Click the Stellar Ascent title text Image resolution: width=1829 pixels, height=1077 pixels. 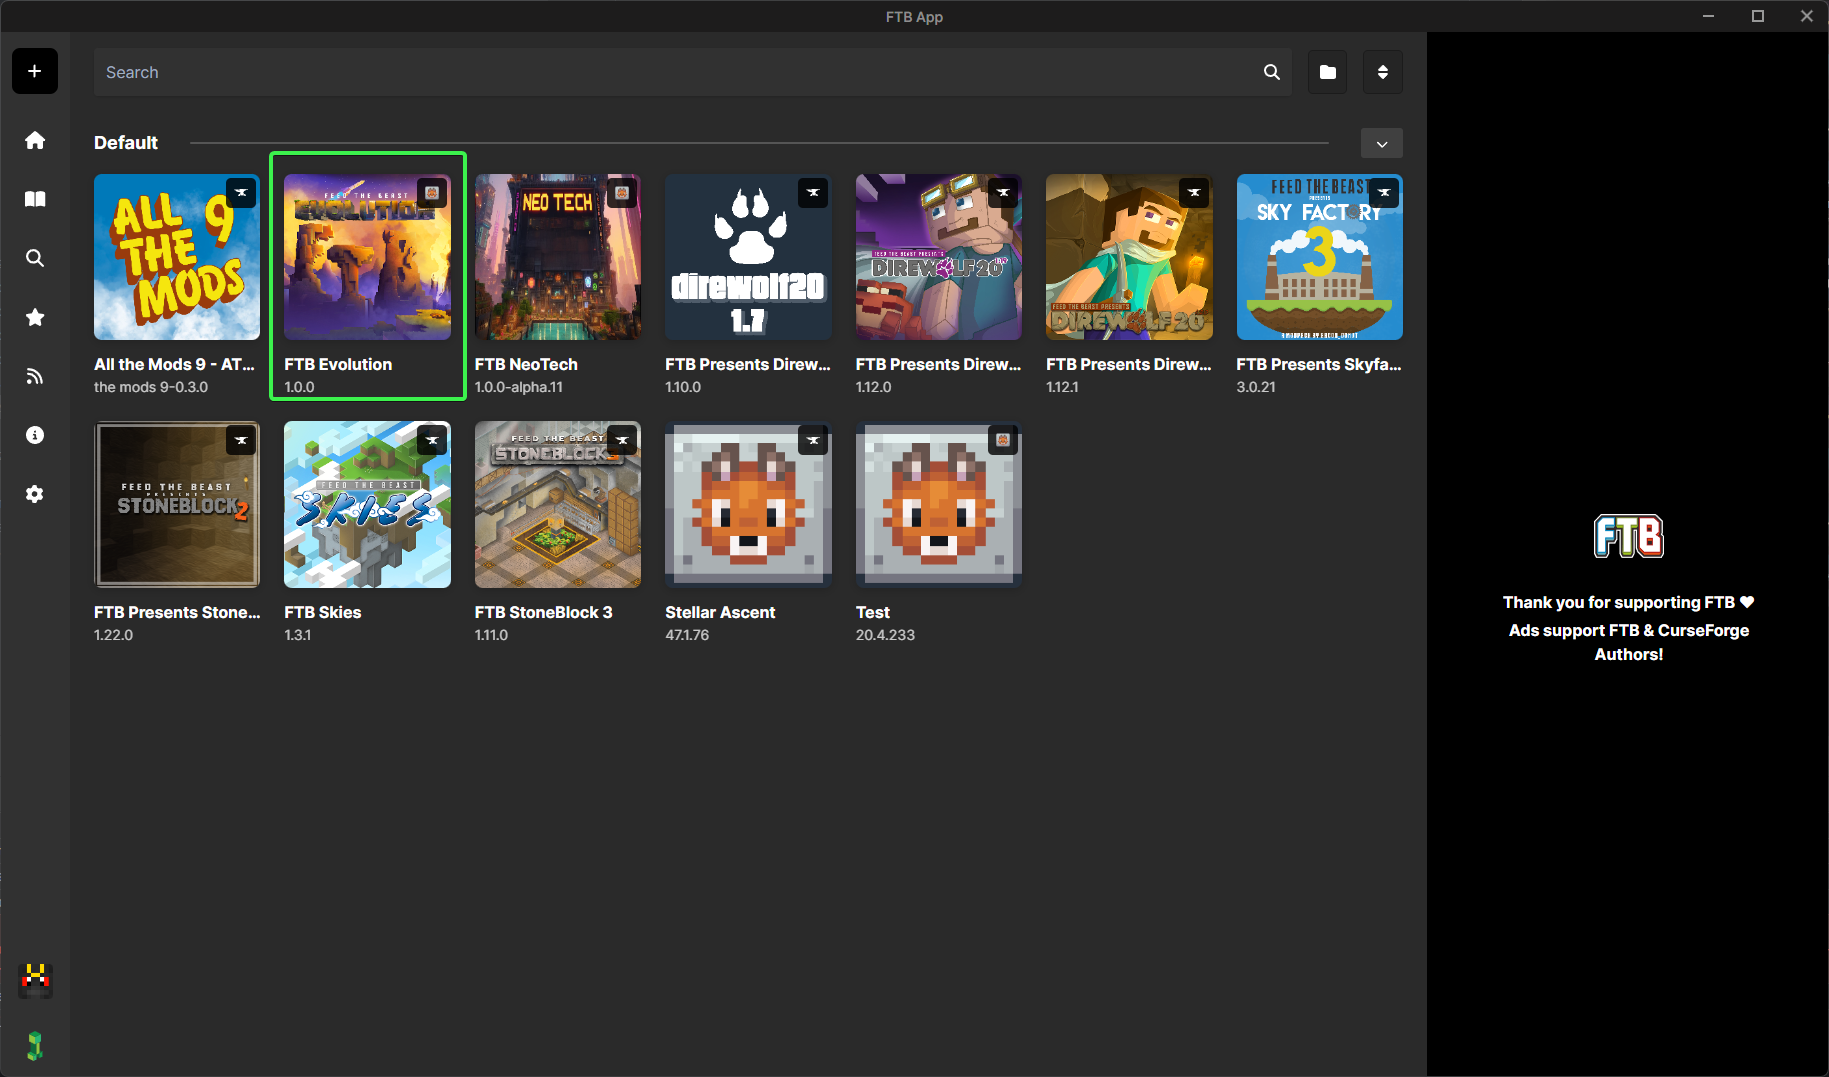coord(720,612)
